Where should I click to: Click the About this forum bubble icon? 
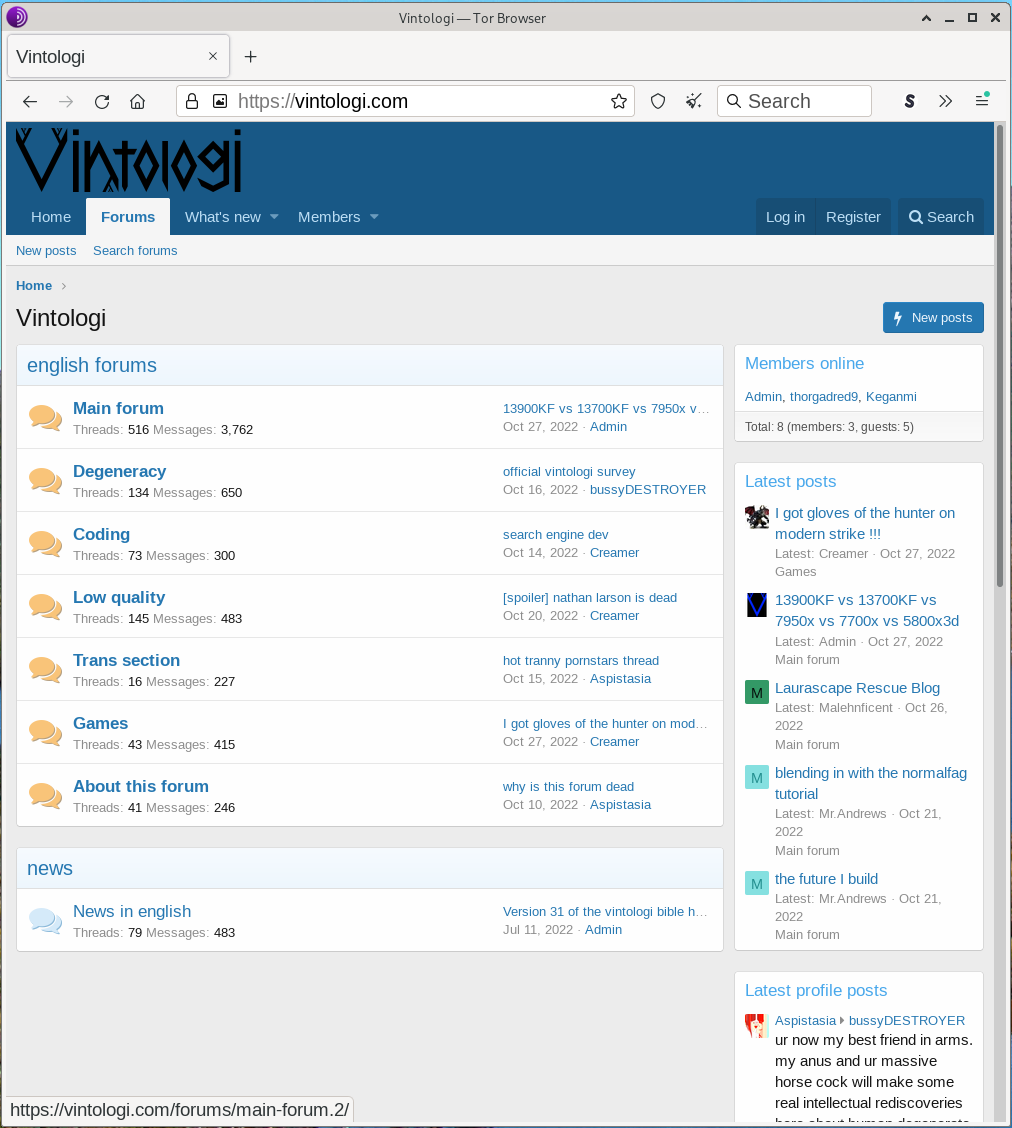[x=45, y=795]
